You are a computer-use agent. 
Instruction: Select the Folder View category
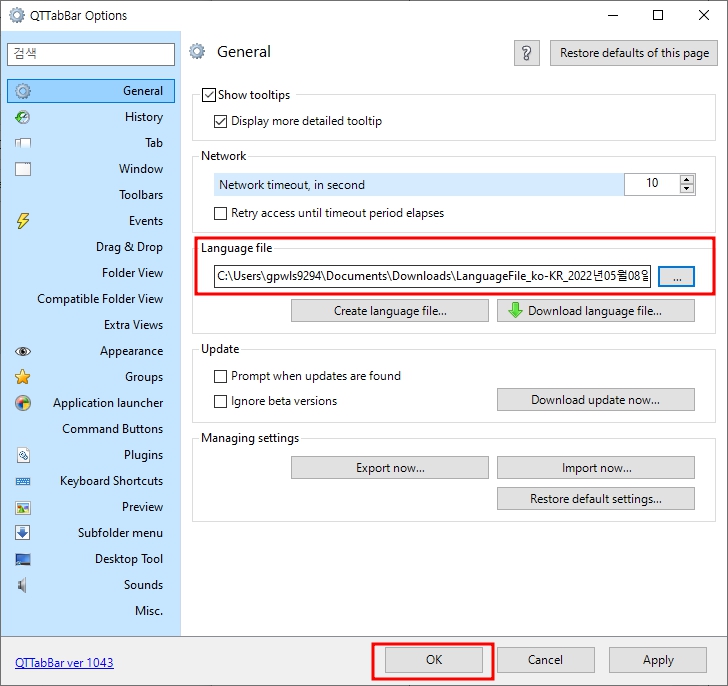[91, 273]
